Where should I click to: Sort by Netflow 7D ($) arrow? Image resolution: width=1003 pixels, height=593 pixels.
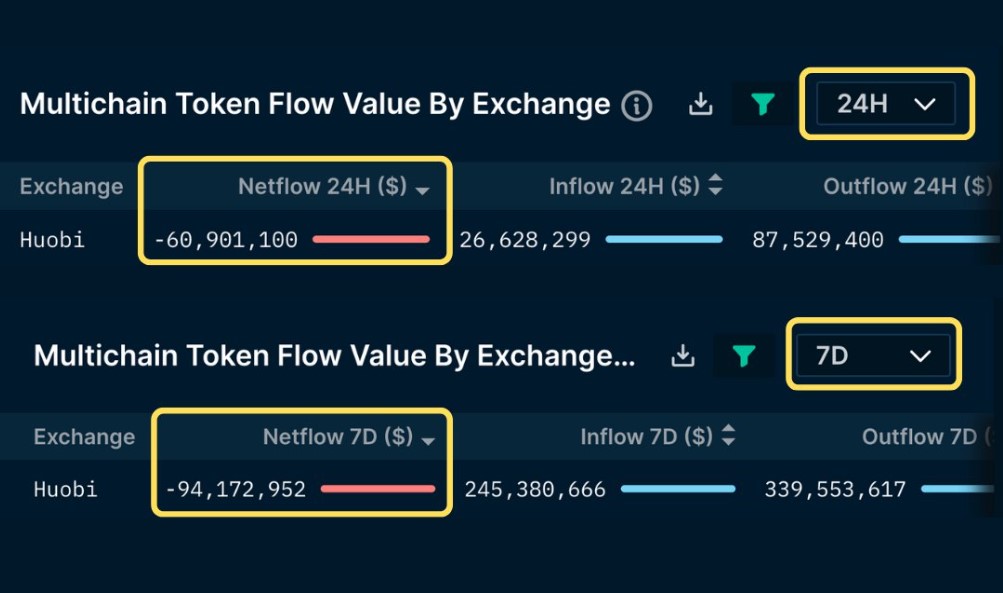click(x=429, y=441)
